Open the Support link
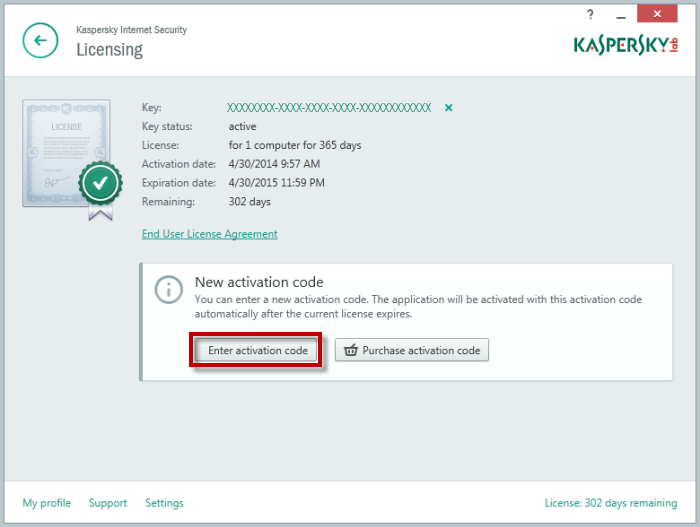Screen dimensions: 700x527 pos(108,503)
